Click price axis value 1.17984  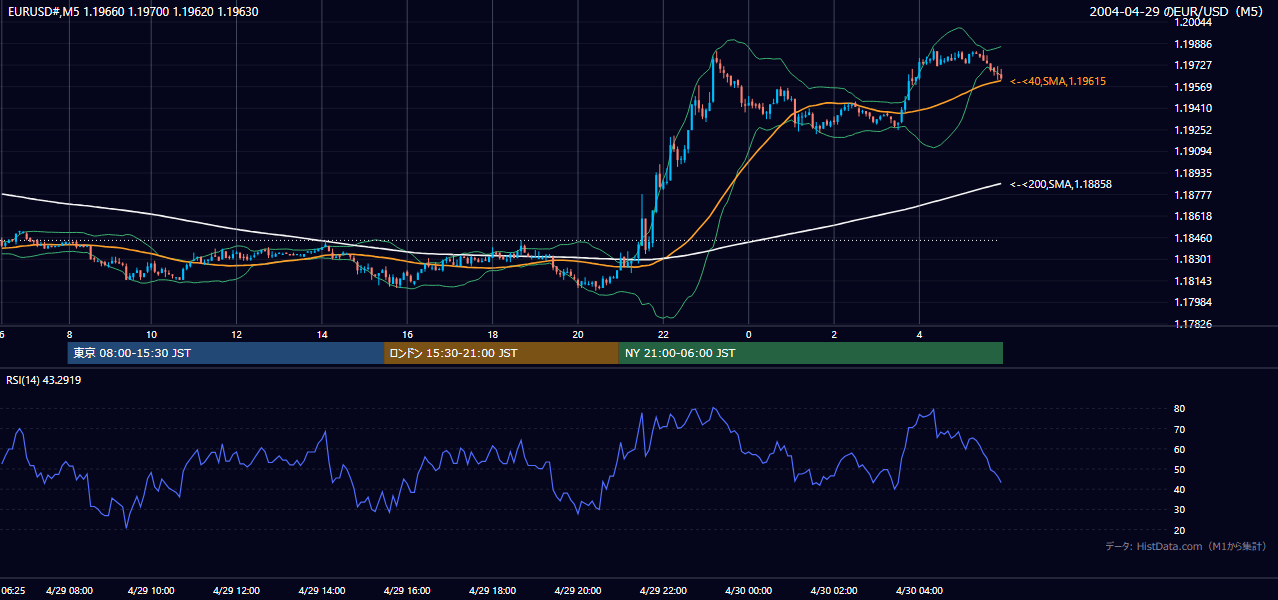pyautogui.click(x=1193, y=302)
